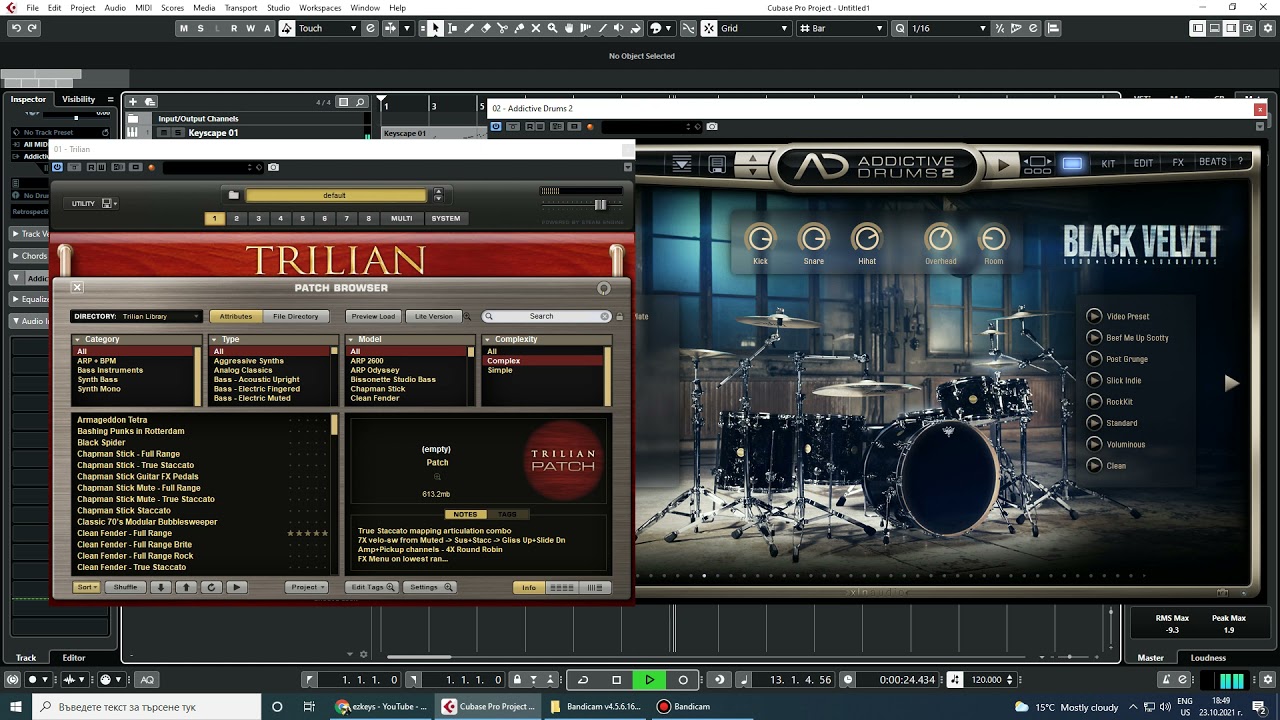Toggle Trilian plugin power activate button
Image resolution: width=1280 pixels, height=720 pixels.
tap(58, 167)
